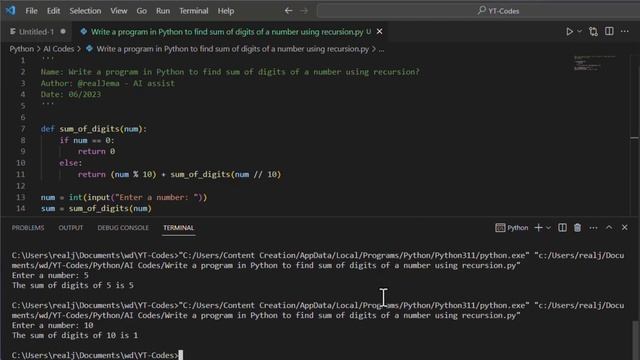
Task: Click 'def sum_of_digits(num):' code line
Action: tap(93, 129)
